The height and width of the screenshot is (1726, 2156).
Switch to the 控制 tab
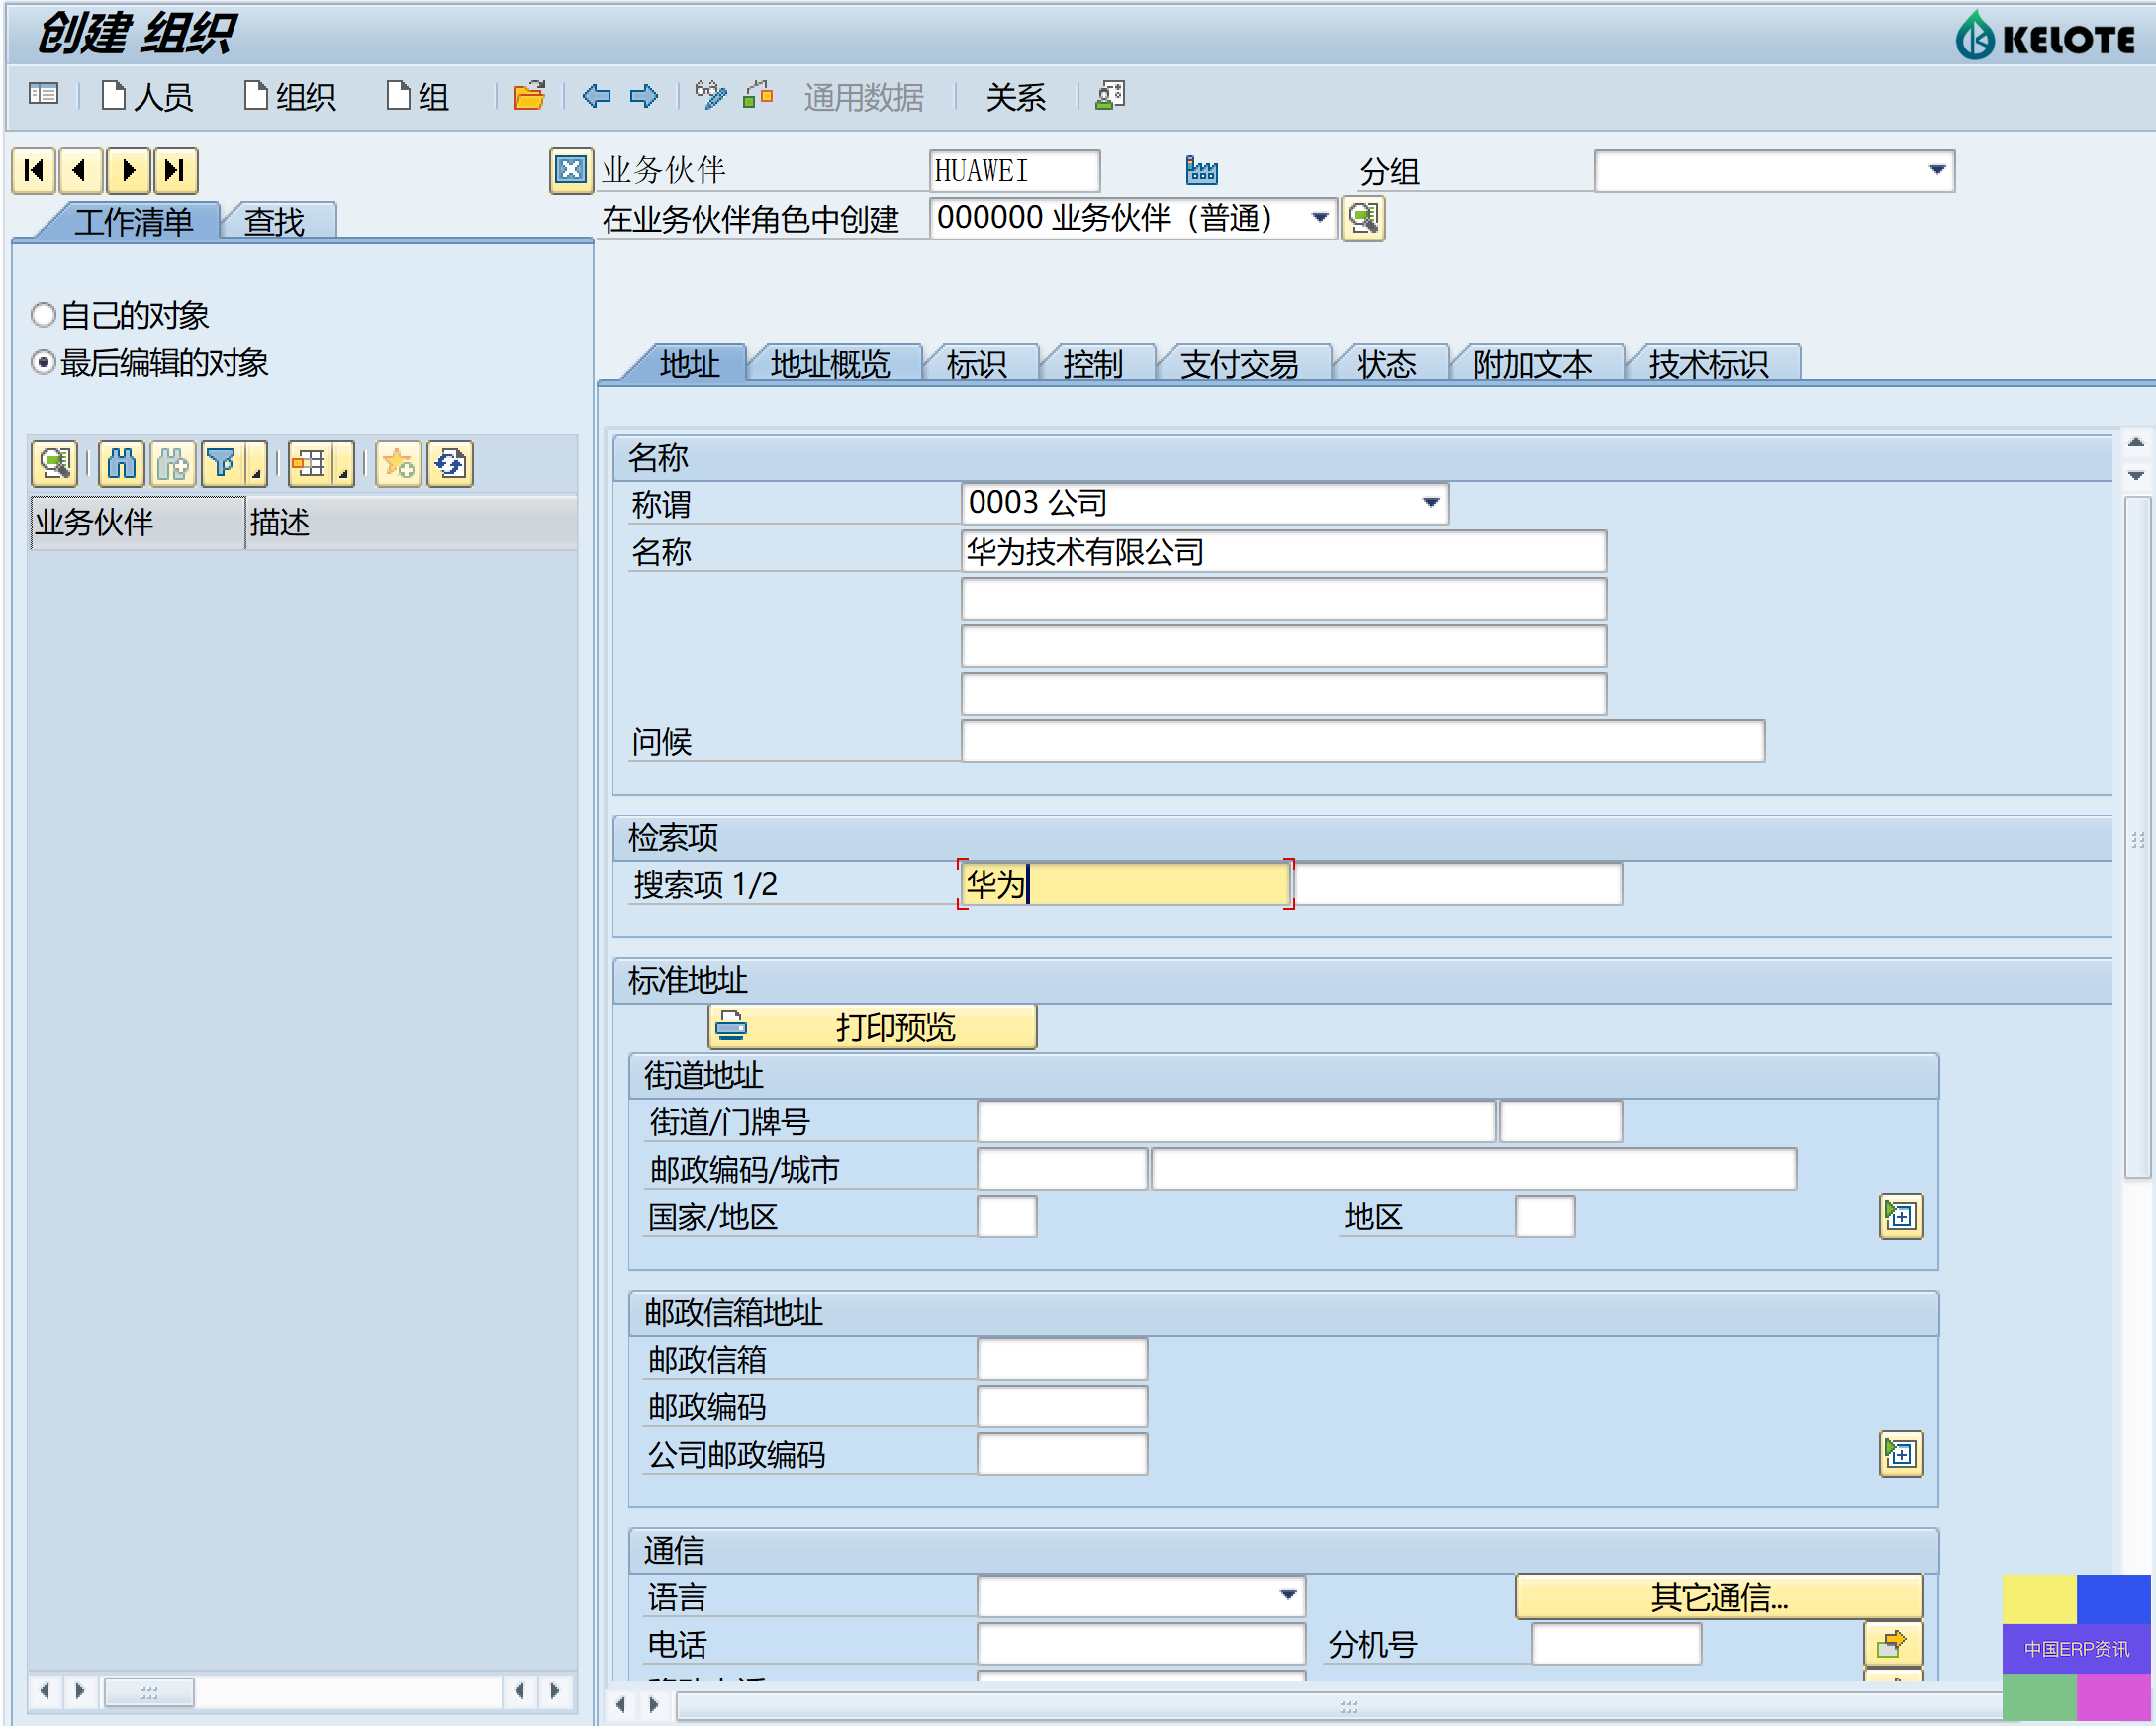(1092, 365)
